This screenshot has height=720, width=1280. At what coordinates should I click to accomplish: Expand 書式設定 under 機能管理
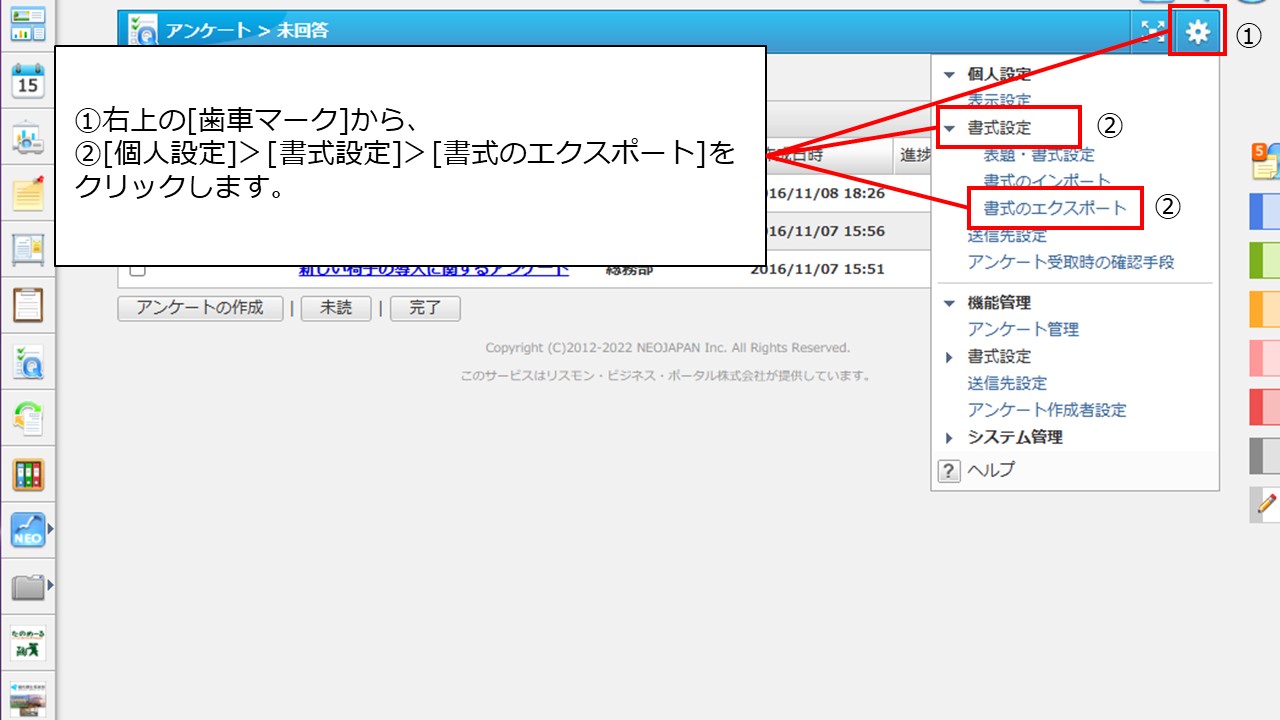pyautogui.click(x=949, y=357)
